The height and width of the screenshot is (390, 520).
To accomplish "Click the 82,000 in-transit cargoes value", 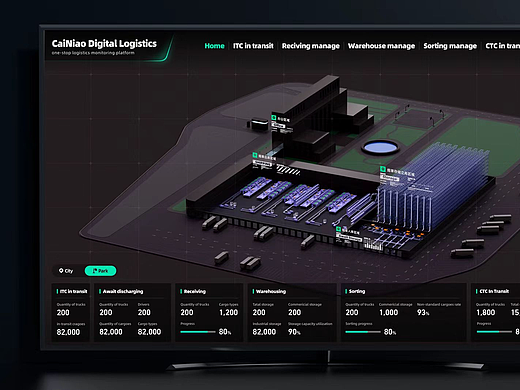I will coord(68,332).
